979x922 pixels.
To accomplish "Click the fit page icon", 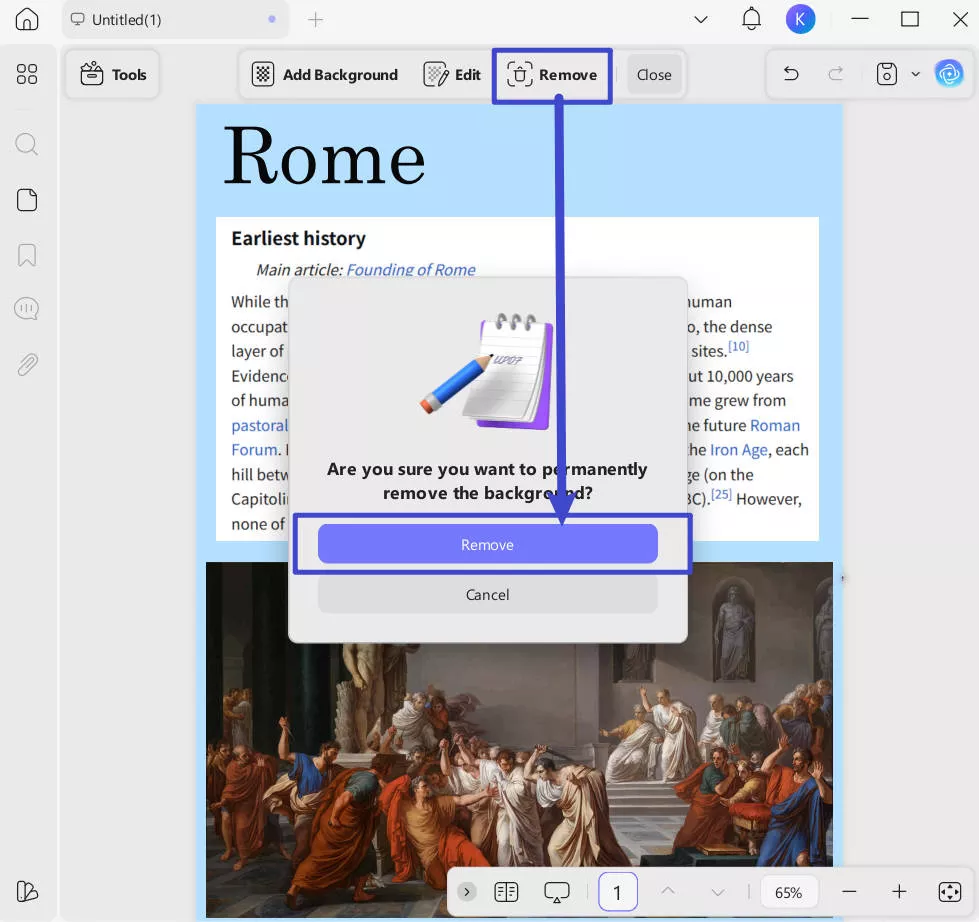I will (x=949, y=891).
